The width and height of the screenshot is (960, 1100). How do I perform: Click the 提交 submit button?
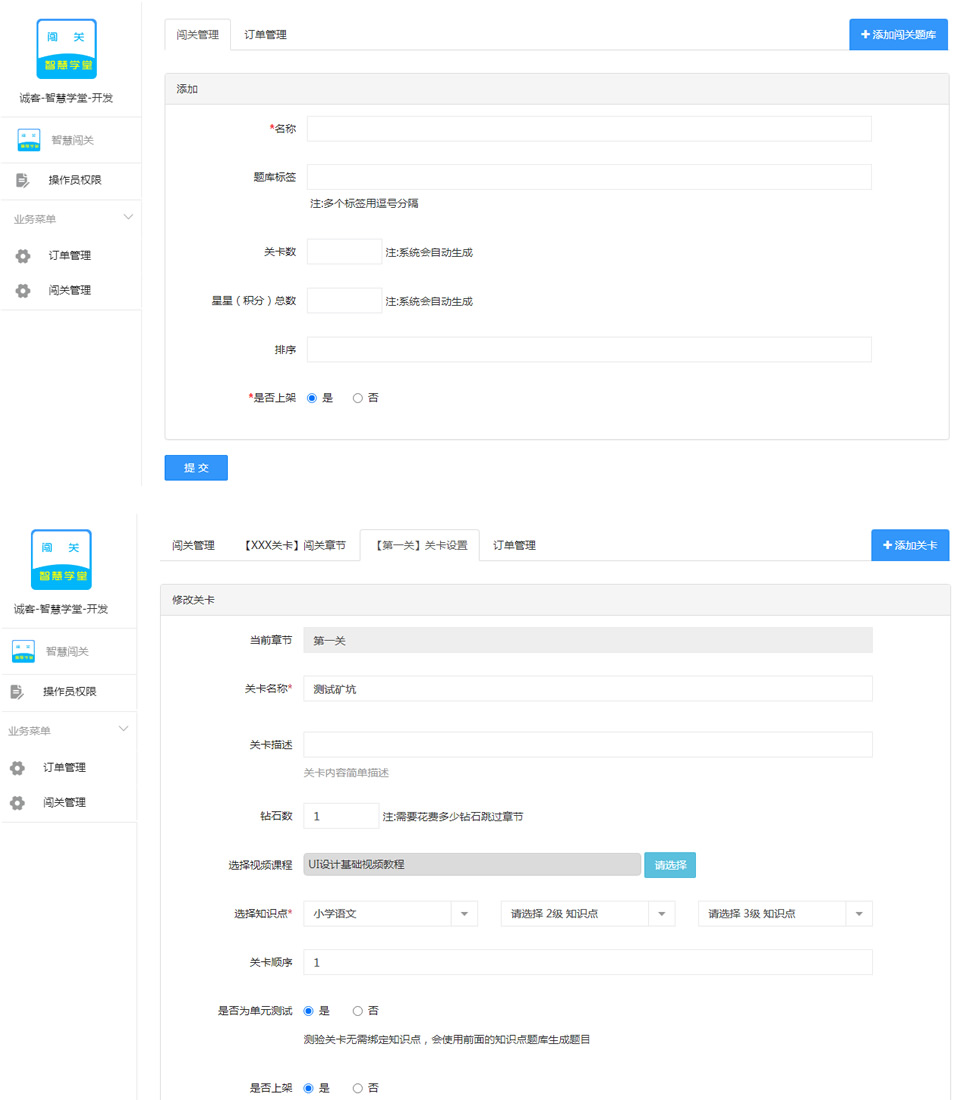pyautogui.click(x=196, y=468)
